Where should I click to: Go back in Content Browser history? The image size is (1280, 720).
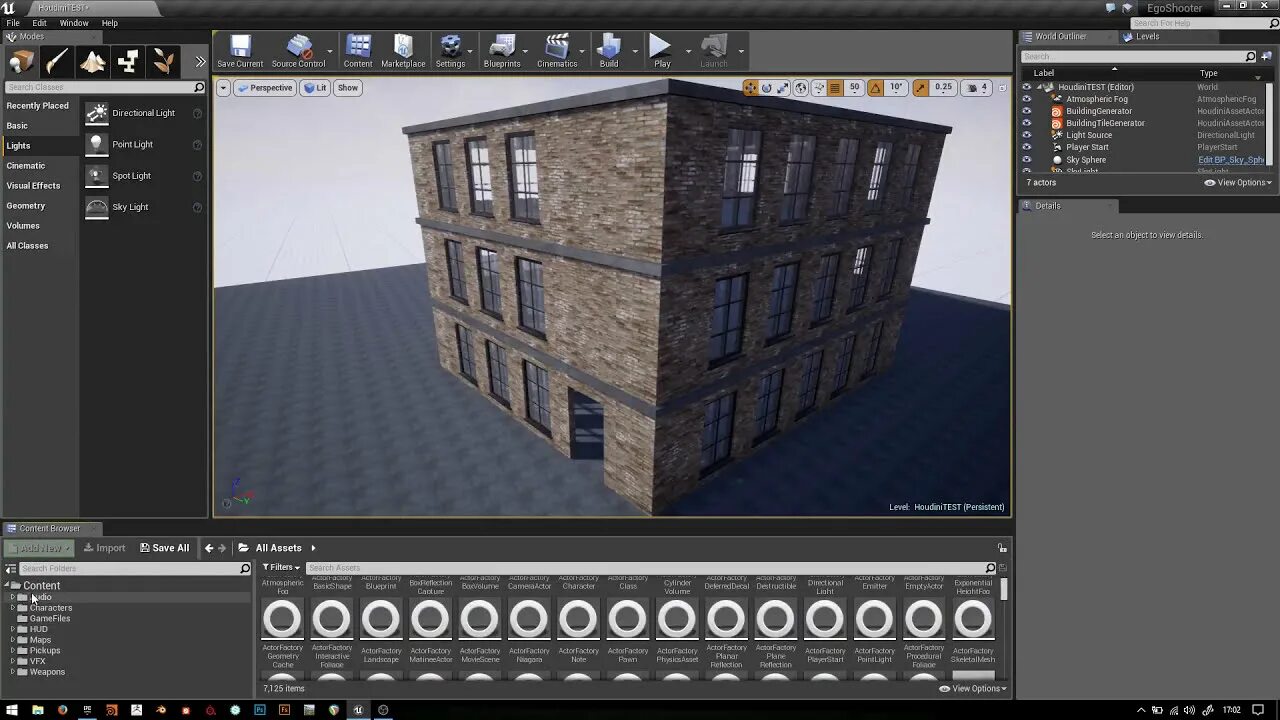(x=209, y=548)
